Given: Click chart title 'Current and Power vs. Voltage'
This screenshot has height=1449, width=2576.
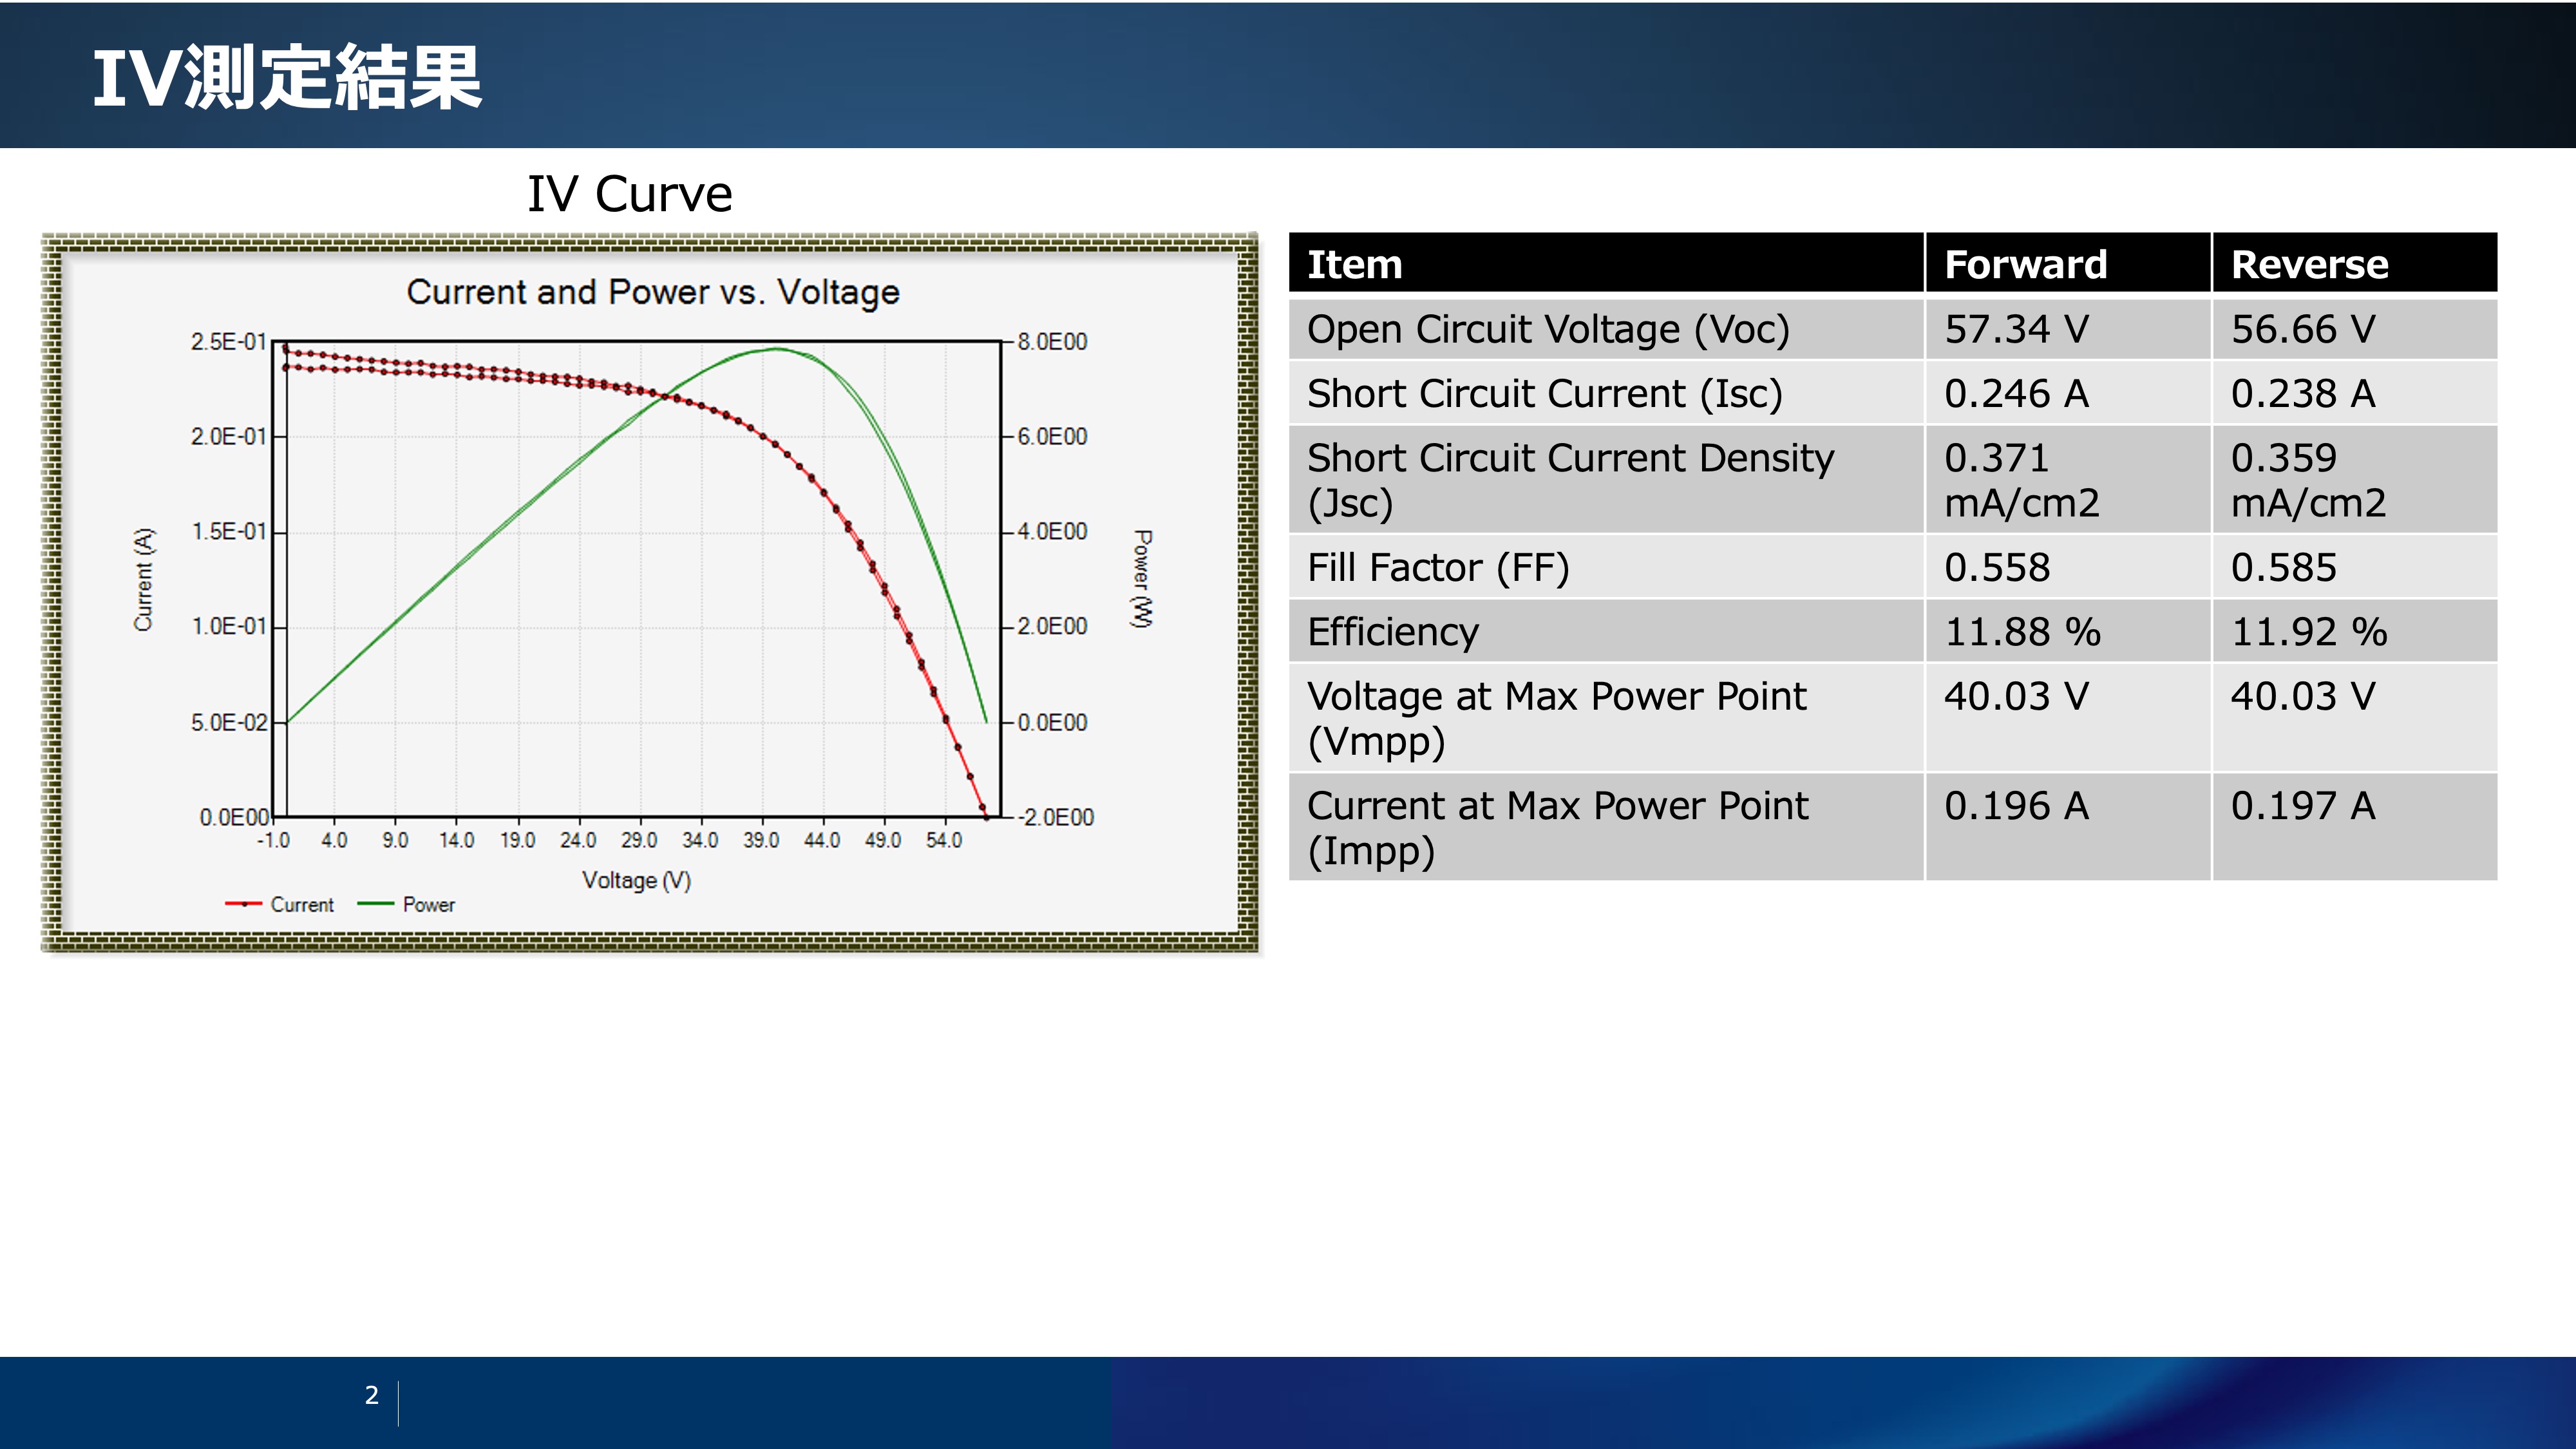Looking at the screenshot, I should click(653, 292).
